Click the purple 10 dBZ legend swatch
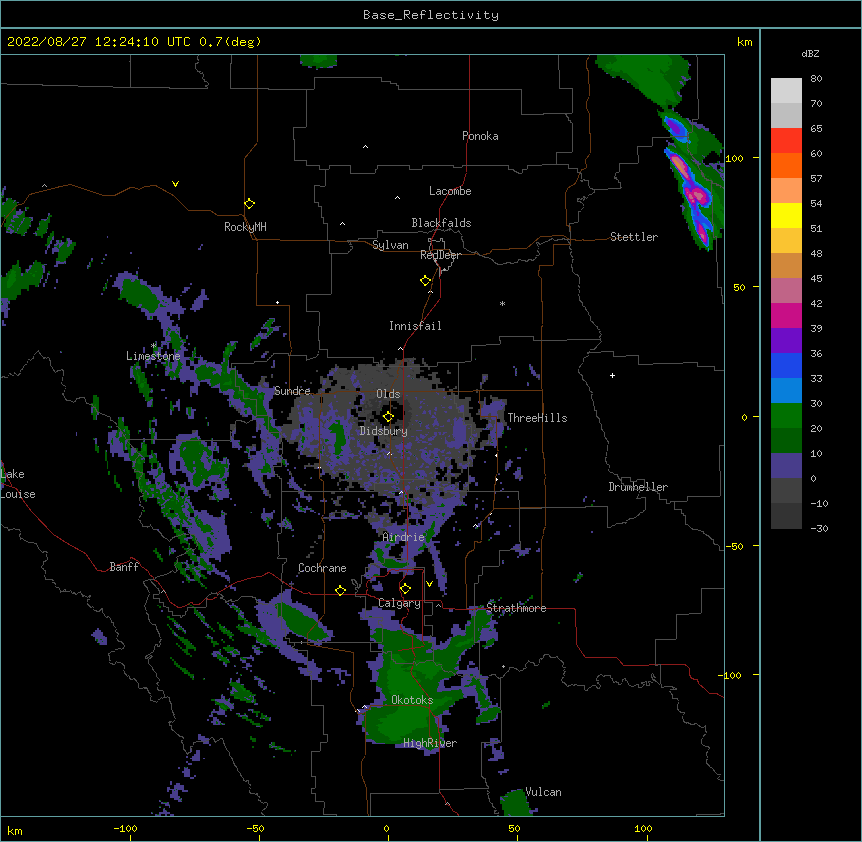 (x=786, y=466)
